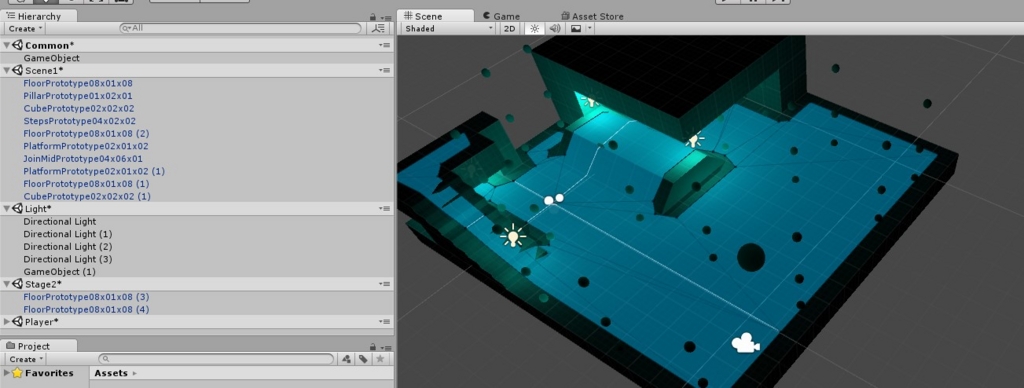The image size is (1024, 388).
Task: Toggle Scene view lighting sun button
Action: [535, 29]
